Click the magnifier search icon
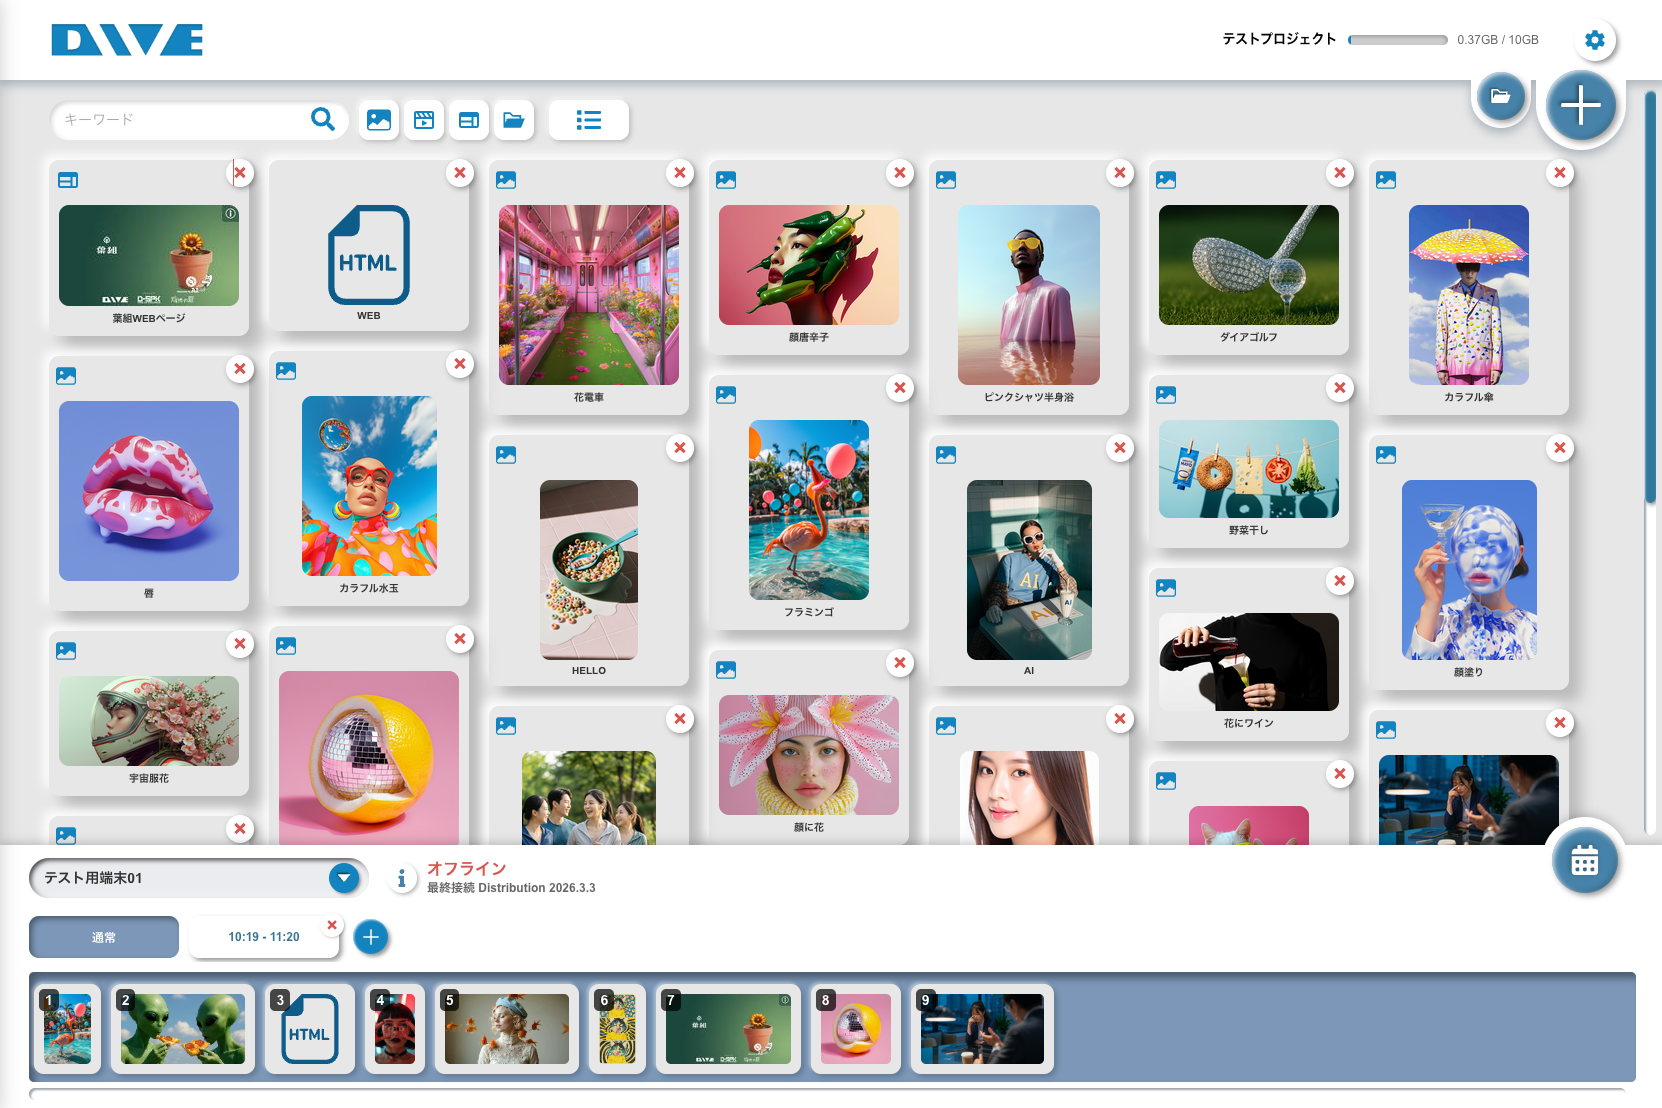Image resolution: width=1662 pixels, height=1108 pixels. 323,119
